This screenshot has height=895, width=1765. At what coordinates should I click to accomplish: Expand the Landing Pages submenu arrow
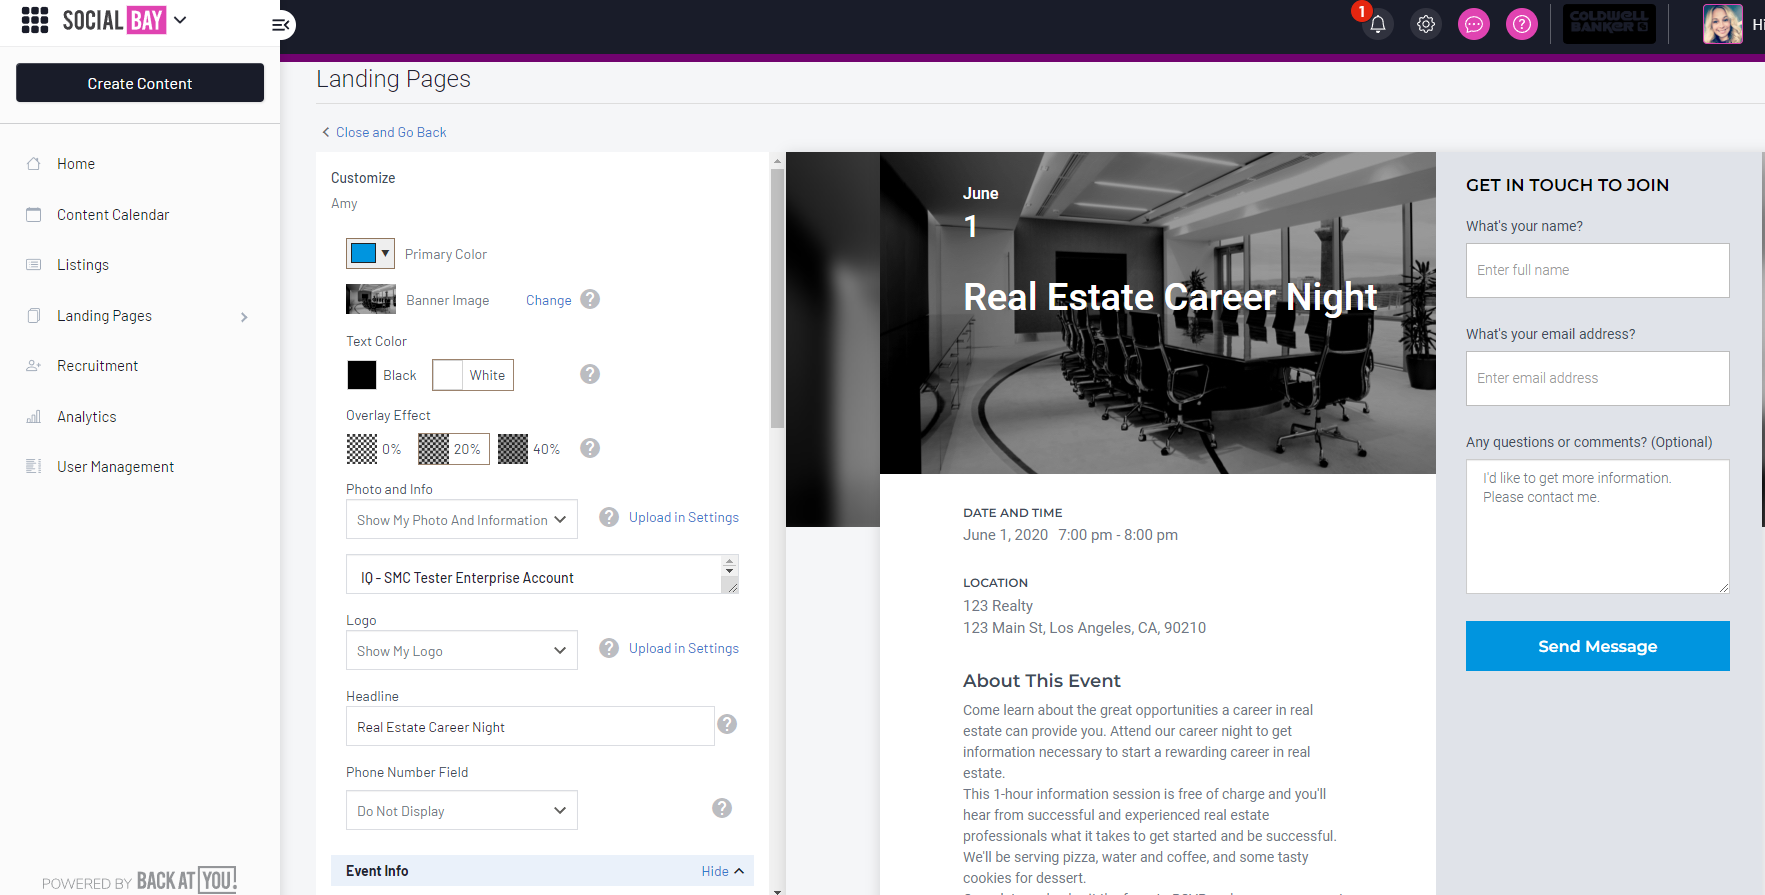pyautogui.click(x=244, y=317)
